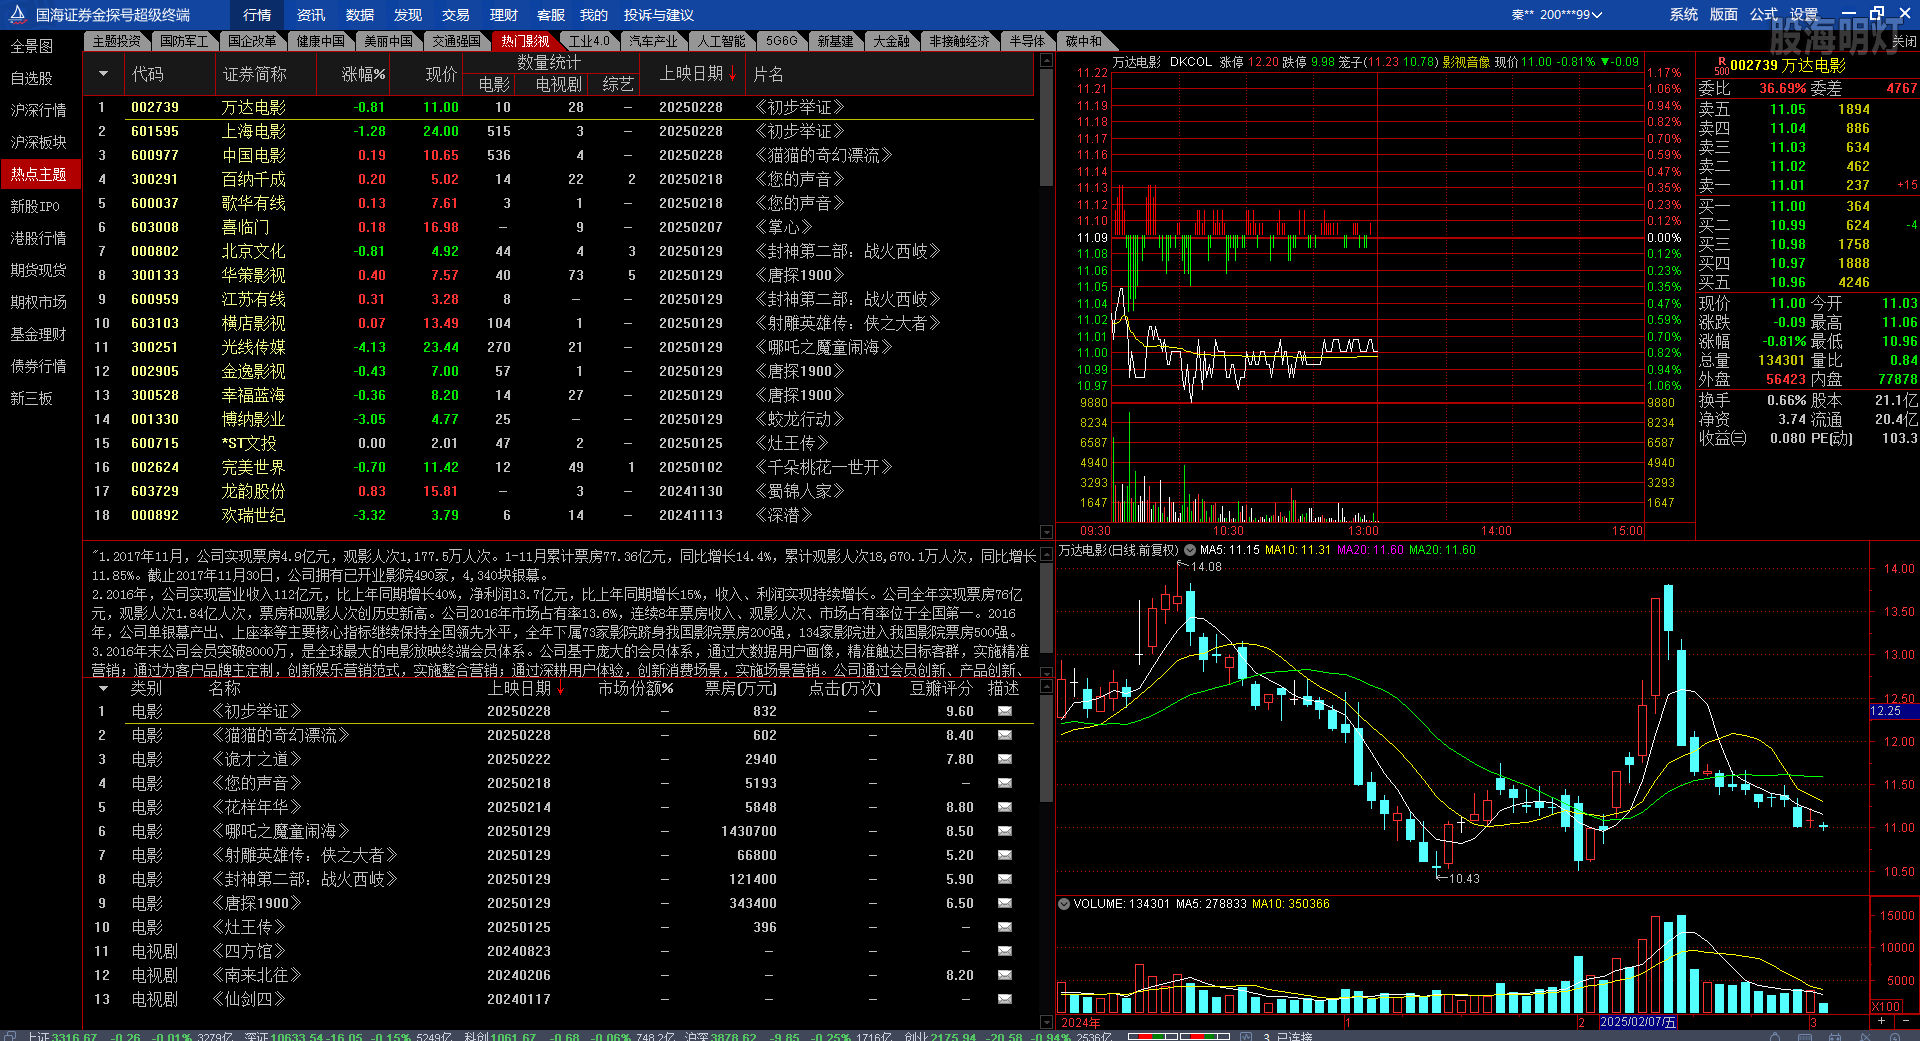The height and width of the screenshot is (1041, 1920).
Task: Open the account 200***99 dropdown
Action: coord(1557,14)
